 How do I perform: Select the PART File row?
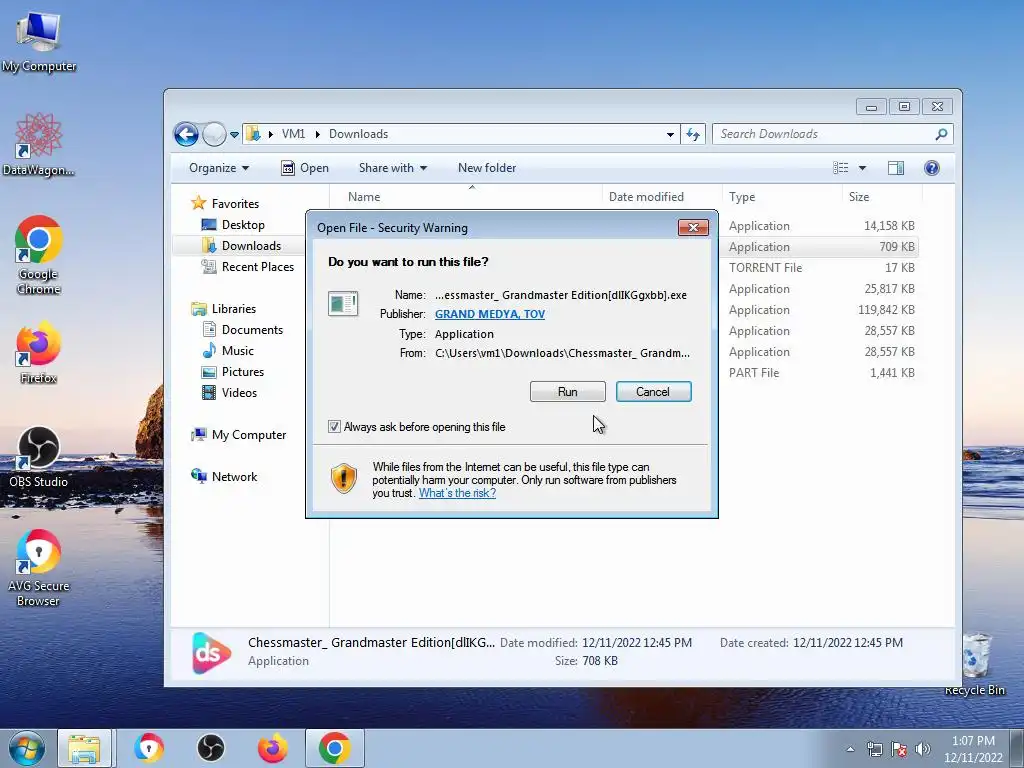[x=822, y=373]
